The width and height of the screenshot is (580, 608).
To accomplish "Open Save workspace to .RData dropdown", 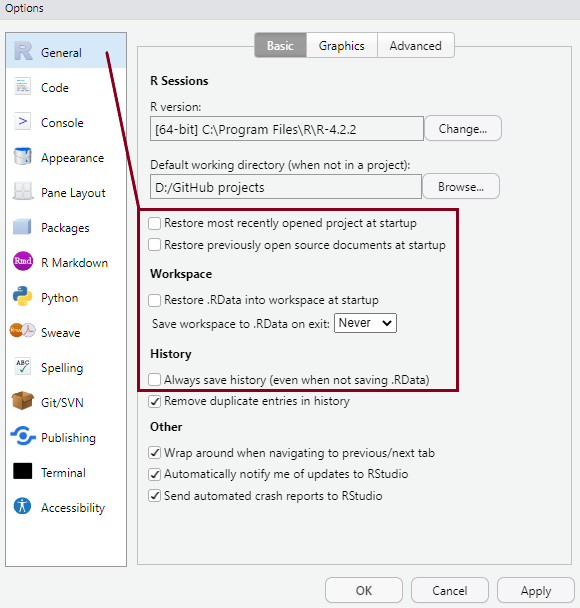I will [365, 323].
